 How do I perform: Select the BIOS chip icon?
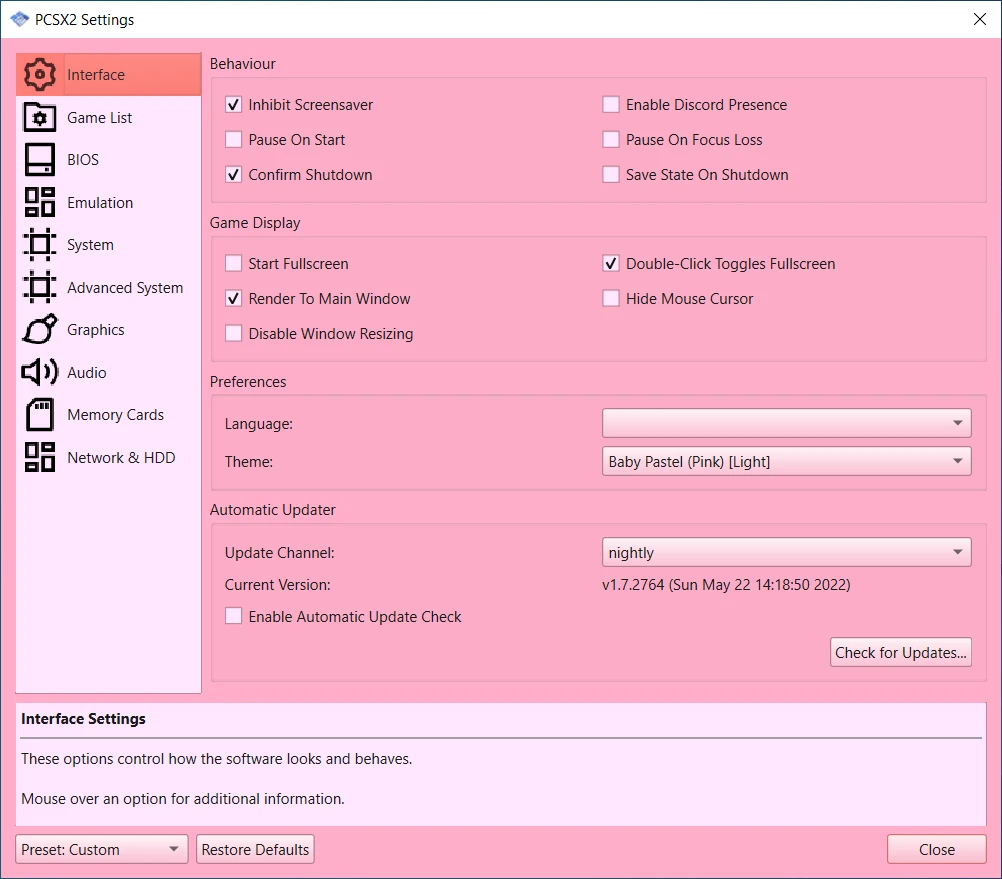point(40,160)
